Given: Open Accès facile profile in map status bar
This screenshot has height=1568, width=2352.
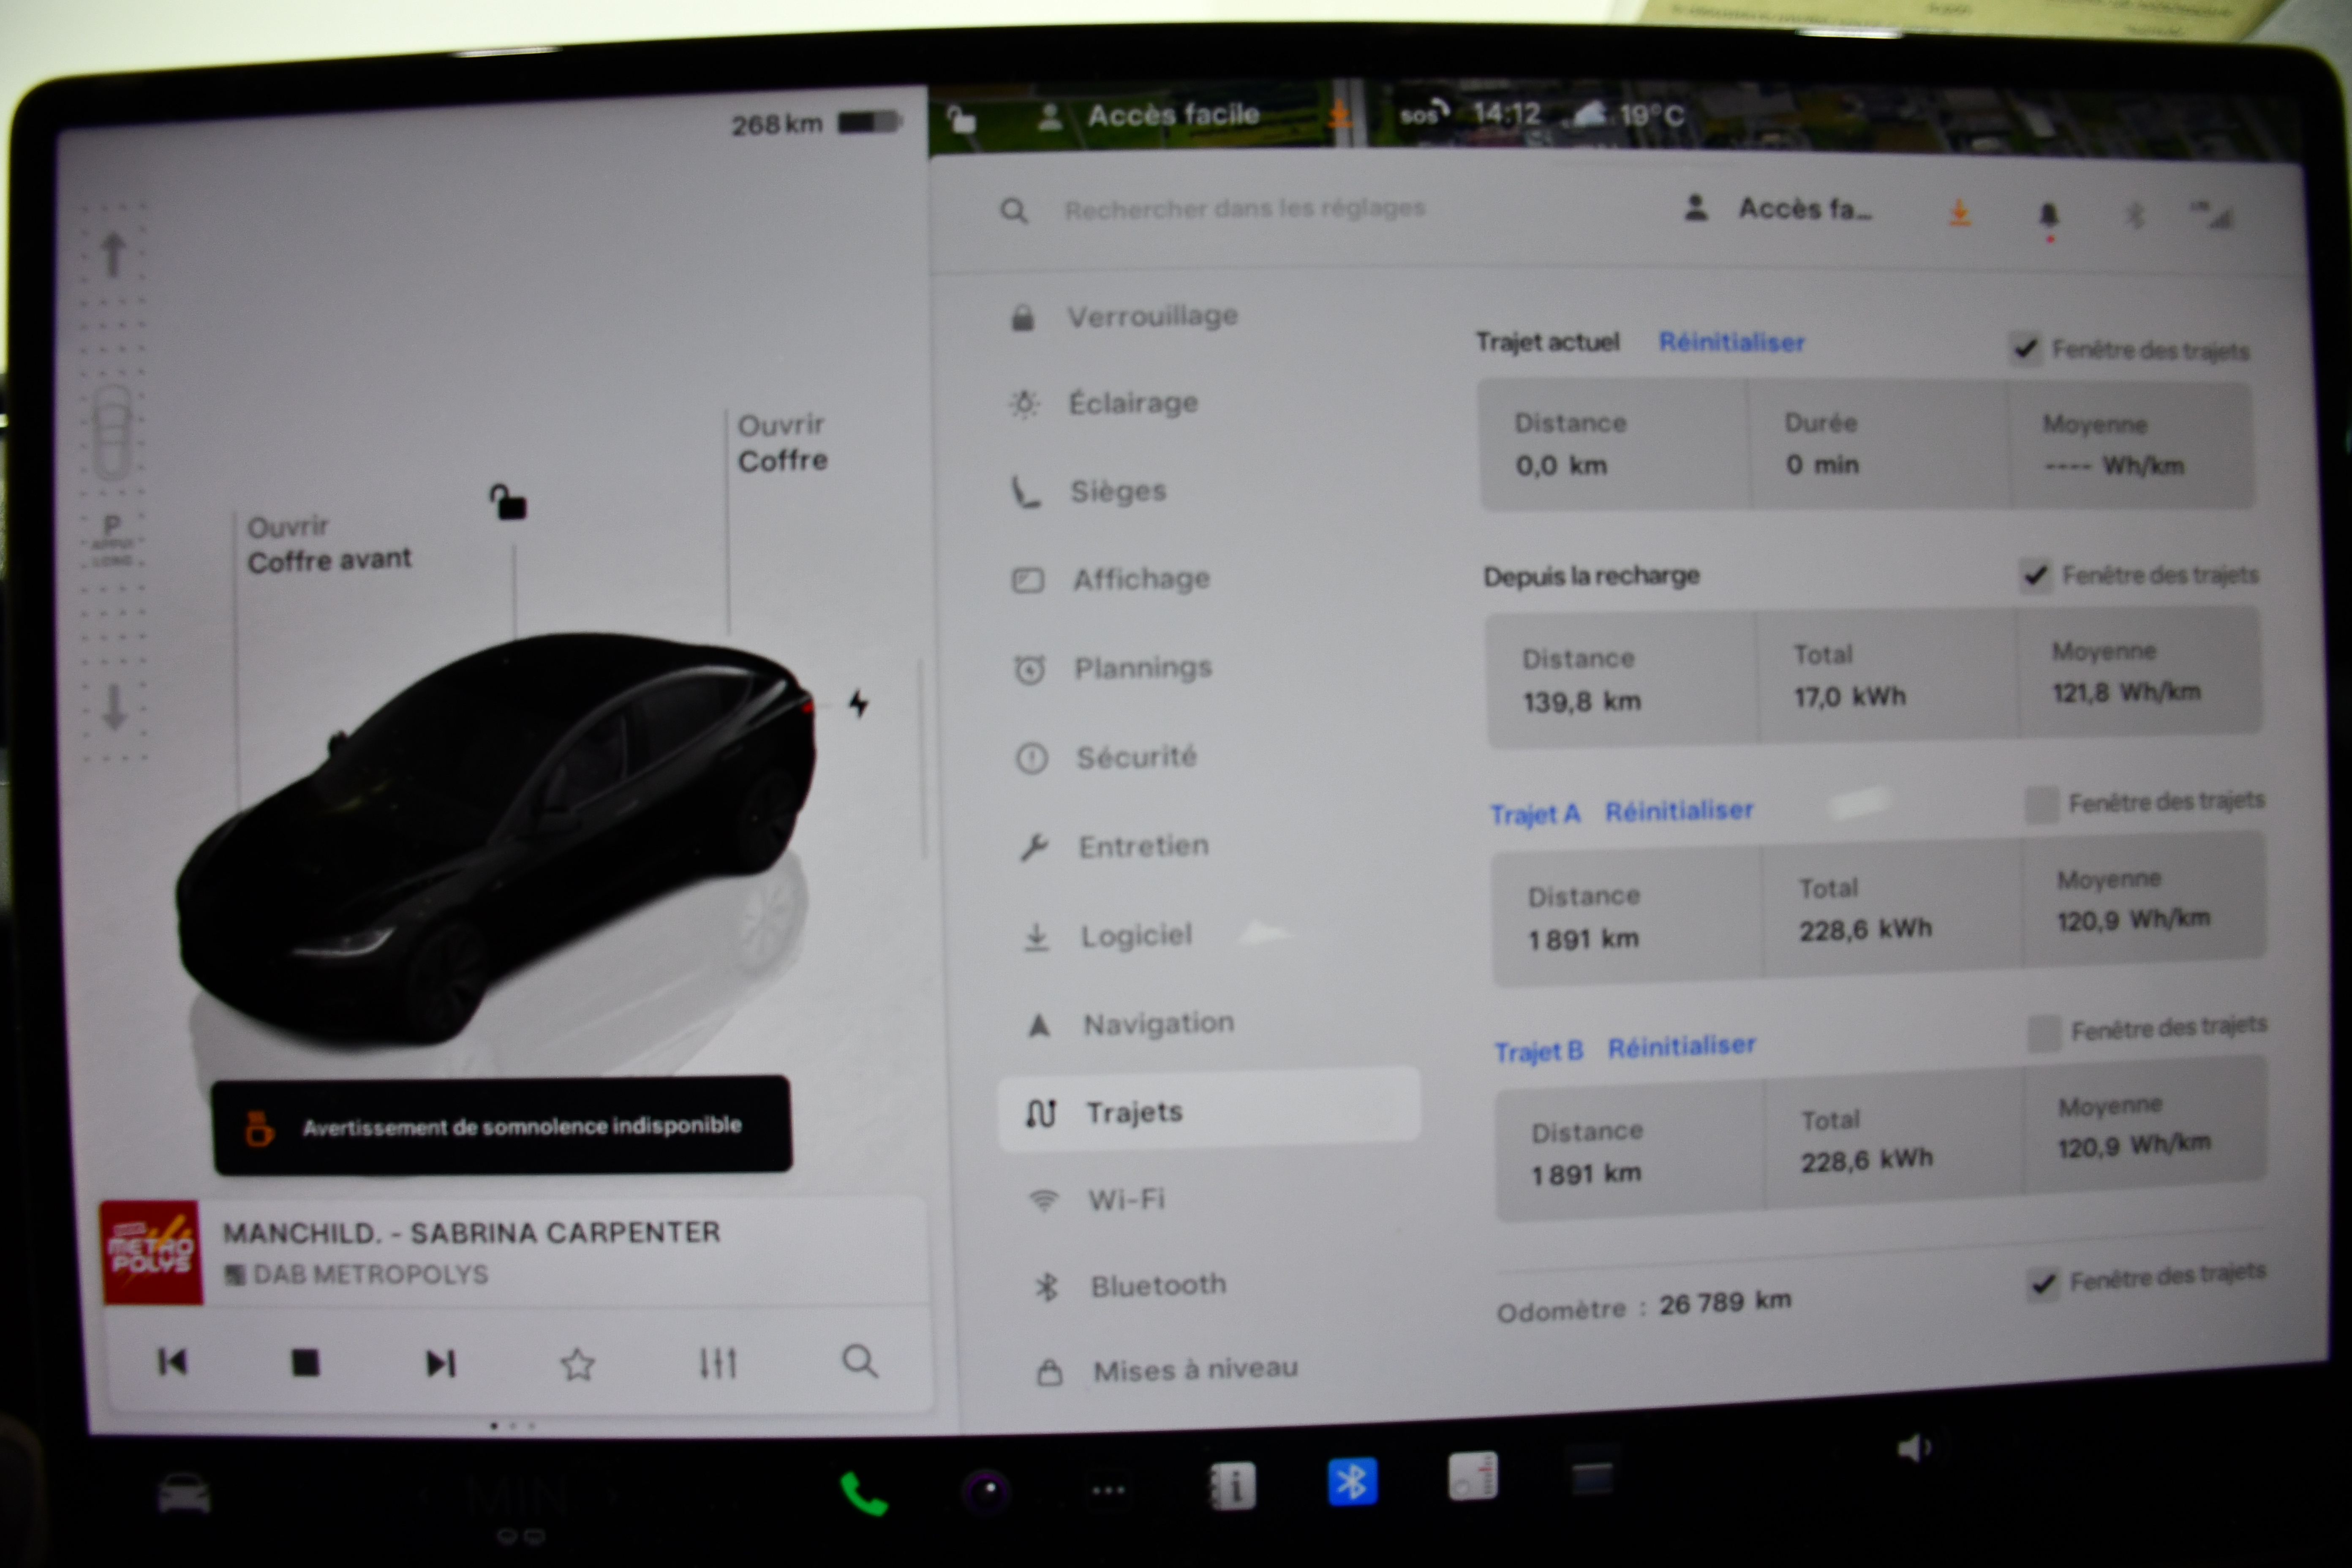Looking at the screenshot, I should pos(1149,116).
